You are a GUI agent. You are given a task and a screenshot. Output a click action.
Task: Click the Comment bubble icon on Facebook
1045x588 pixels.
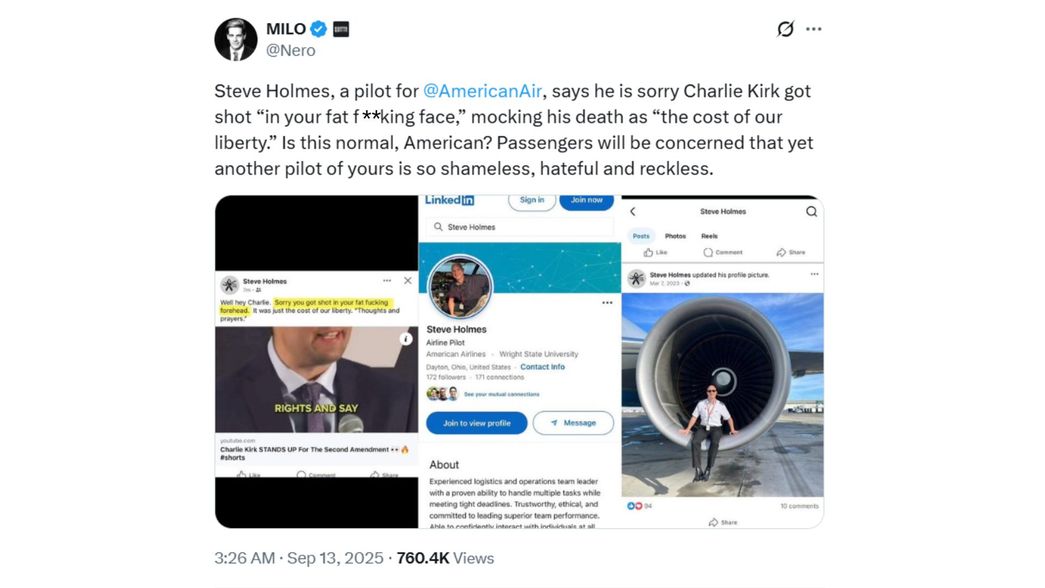(708, 252)
